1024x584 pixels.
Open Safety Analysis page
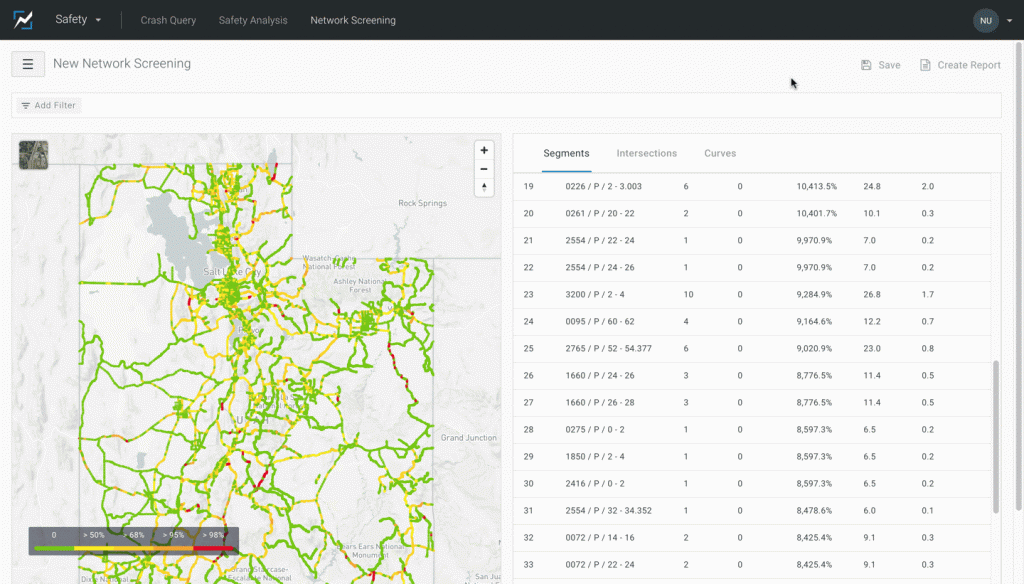tap(253, 20)
